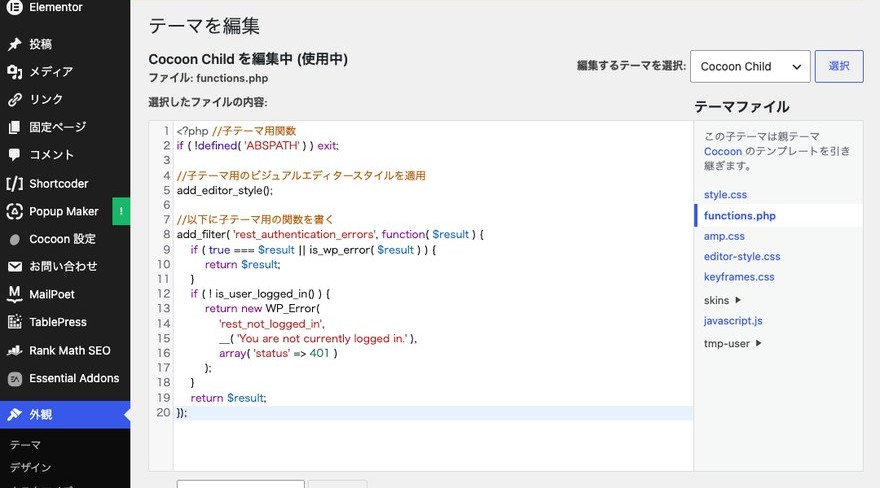Image resolution: width=880 pixels, height=488 pixels.
Task: Click the envelope icon for お問い合わせ
Action: pos(15,266)
